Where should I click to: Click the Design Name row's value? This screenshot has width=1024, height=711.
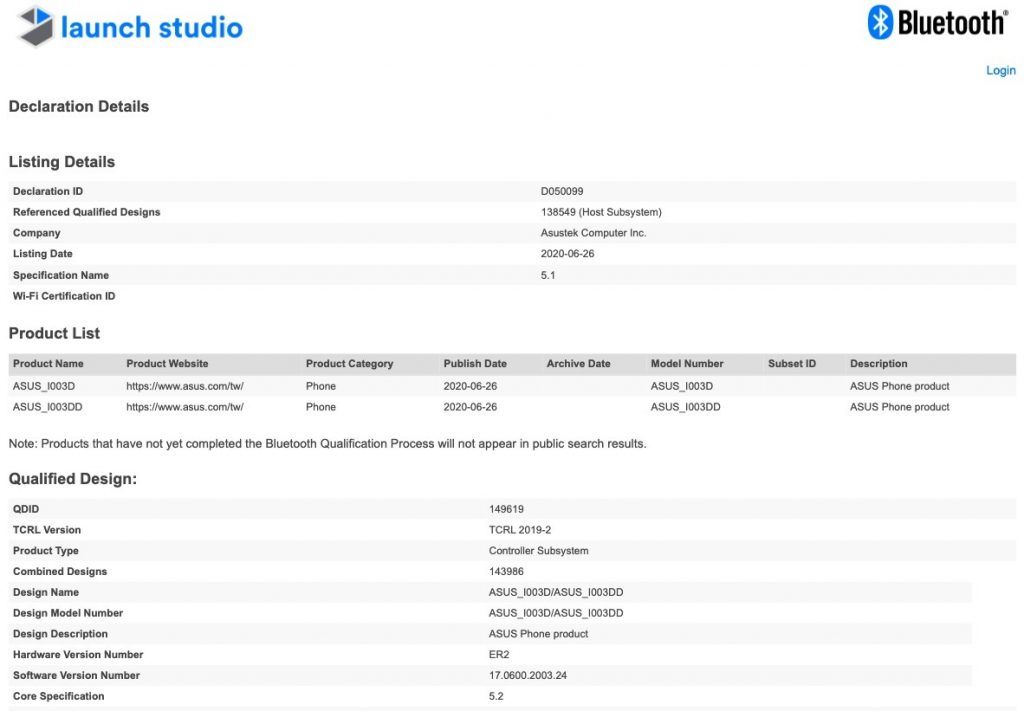pos(556,592)
